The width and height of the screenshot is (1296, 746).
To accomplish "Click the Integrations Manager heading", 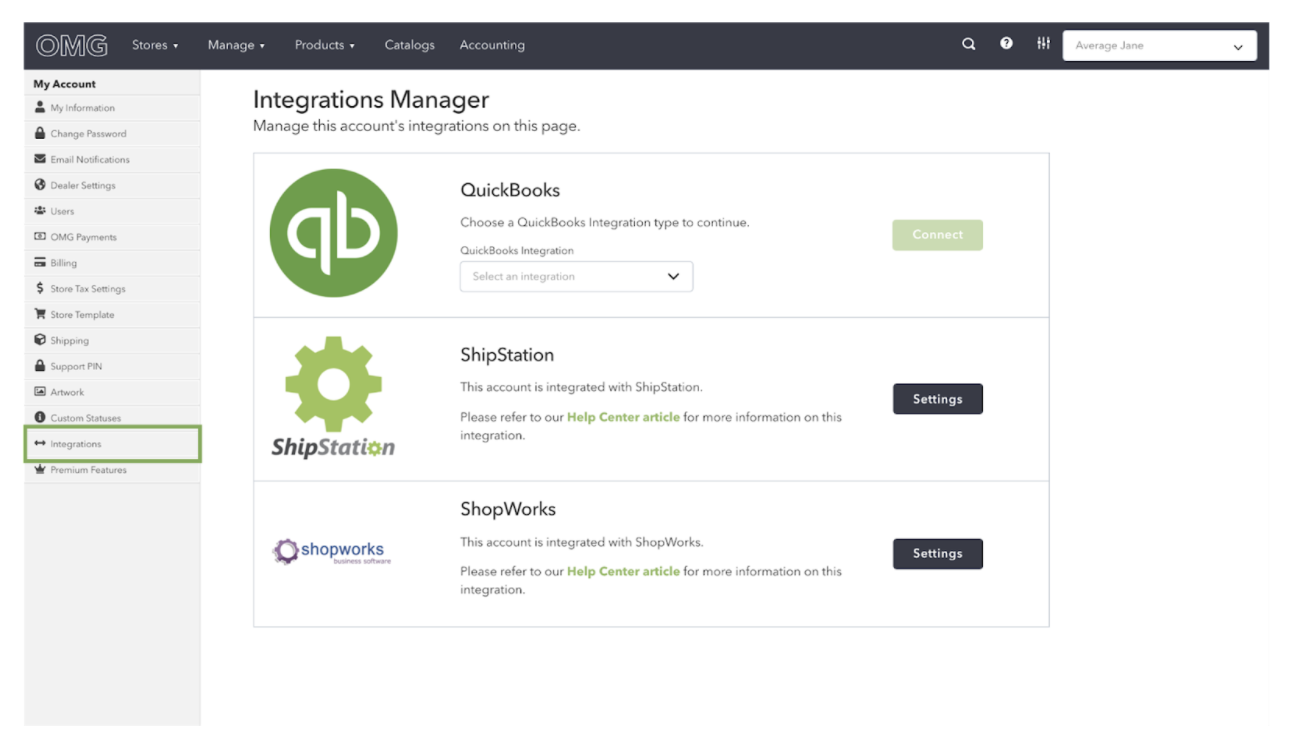I will click(x=371, y=100).
